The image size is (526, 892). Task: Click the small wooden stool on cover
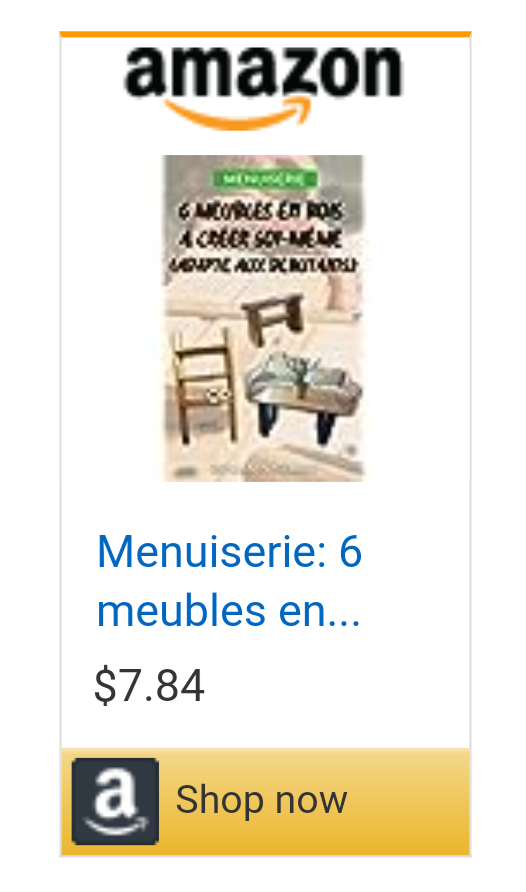272,318
